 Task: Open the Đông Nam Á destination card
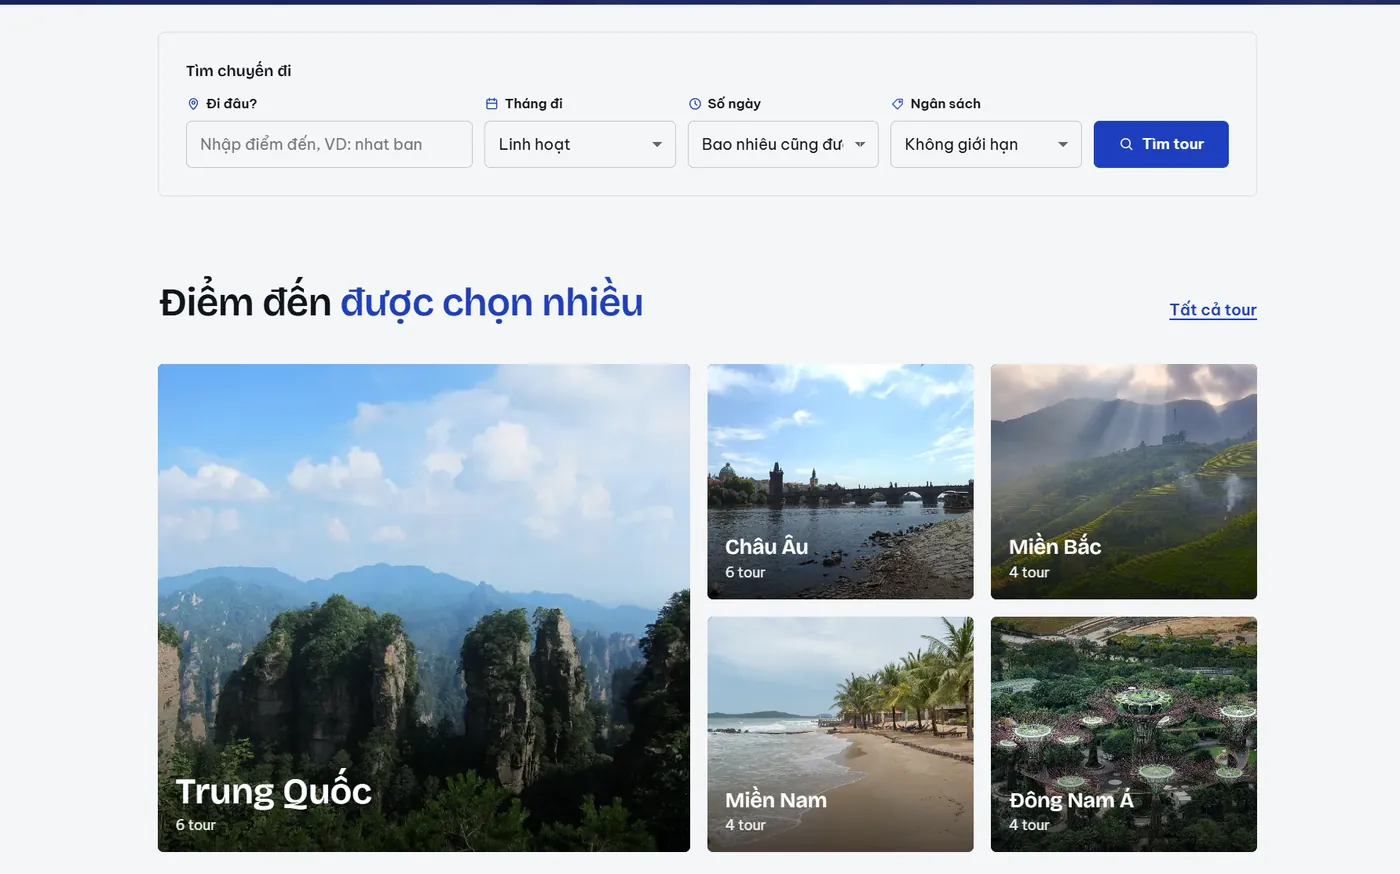[x=1124, y=734]
